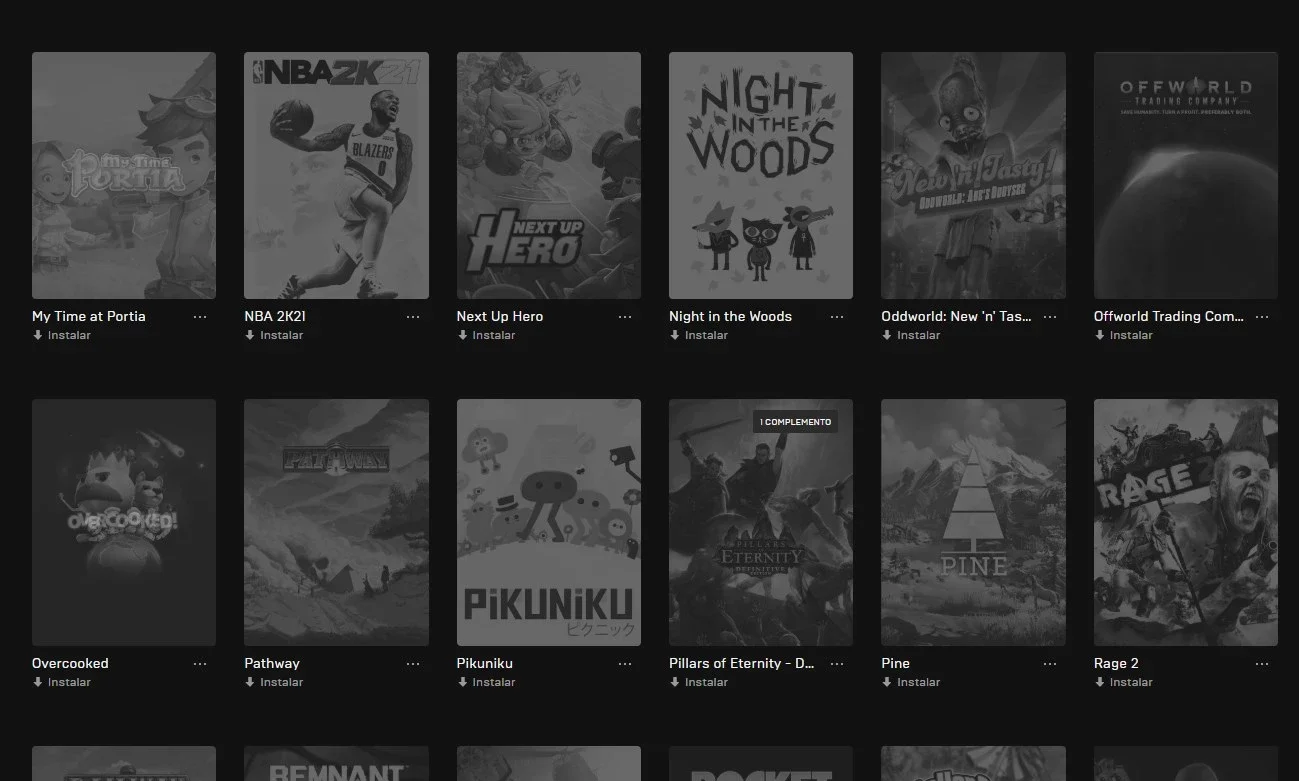Click Instalar under Pine
1299x781 pixels.
click(x=911, y=682)
